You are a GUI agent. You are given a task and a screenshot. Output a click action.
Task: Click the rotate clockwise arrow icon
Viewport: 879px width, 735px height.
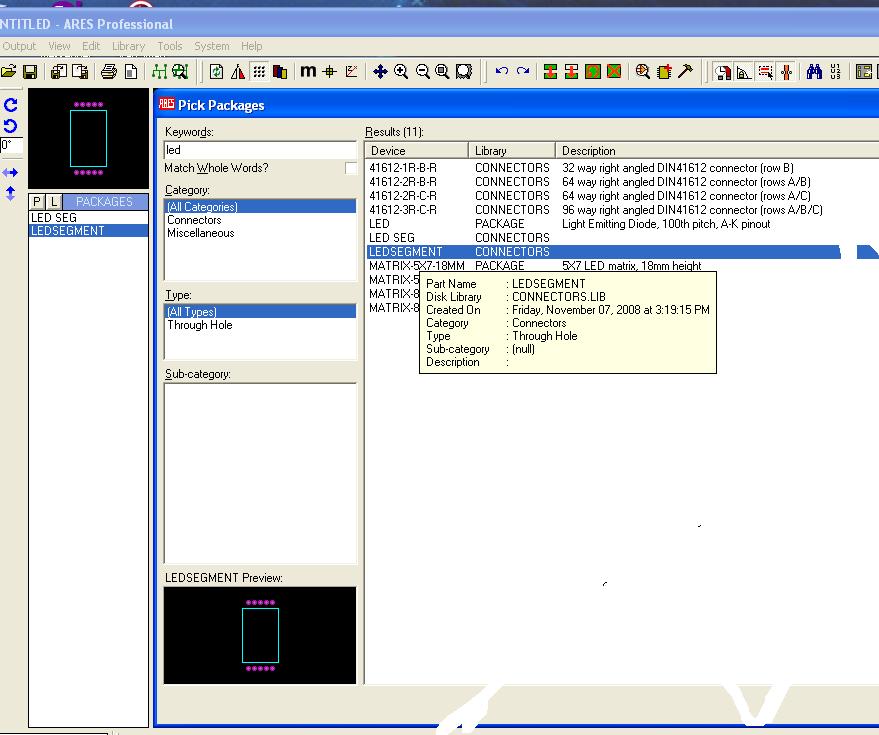(11, 105)
